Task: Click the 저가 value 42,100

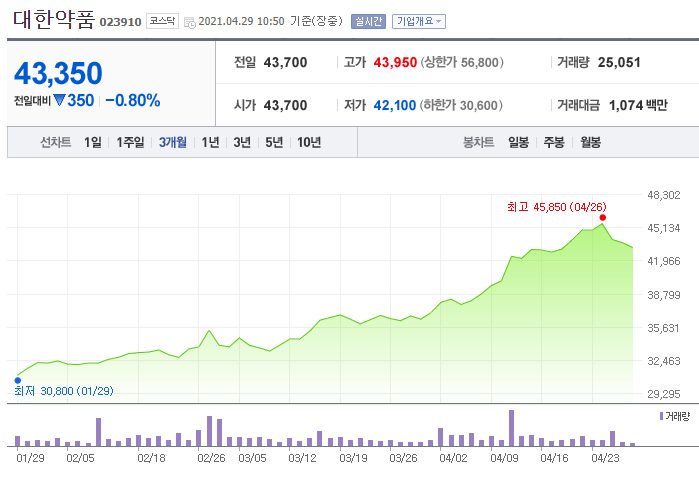Action: pos(395,105)
